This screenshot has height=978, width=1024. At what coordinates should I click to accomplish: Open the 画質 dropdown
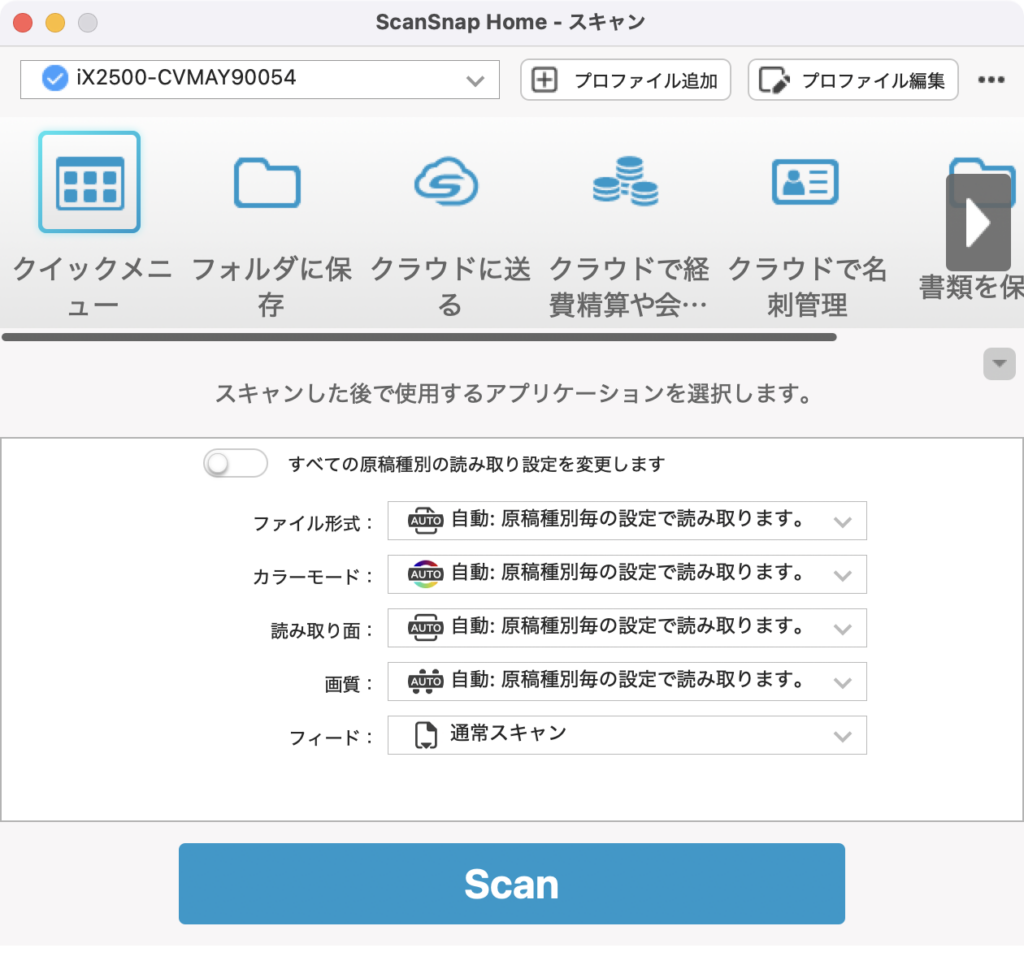click(627, 682)
